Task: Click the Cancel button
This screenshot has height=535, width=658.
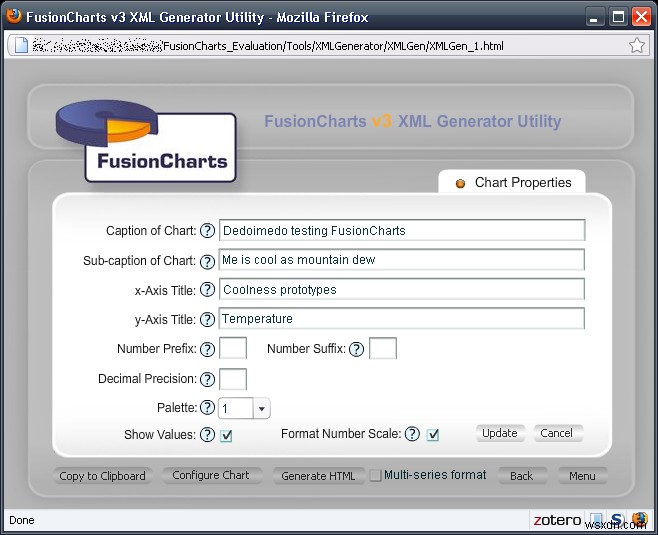Action: pyautogui.click(x=556, y=433)
